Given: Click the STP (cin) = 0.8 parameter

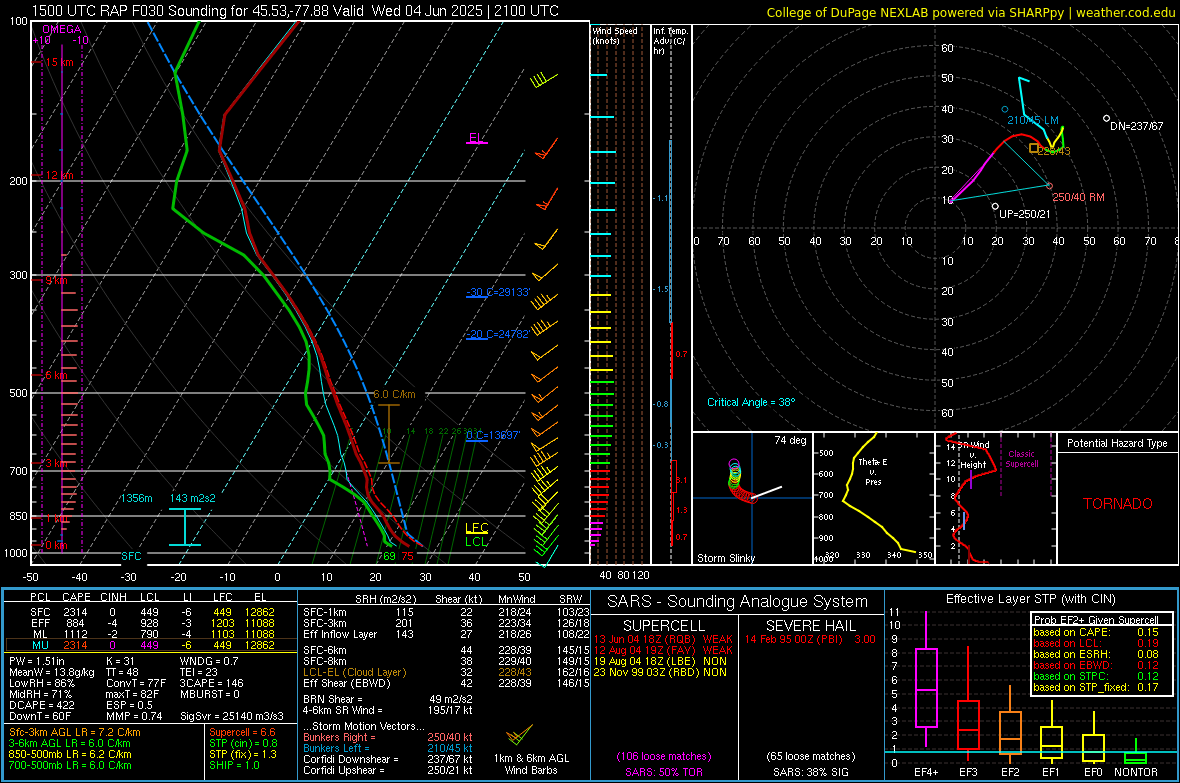Looking at the screenshot, I should pyautogui.click(x=243, y=743).
